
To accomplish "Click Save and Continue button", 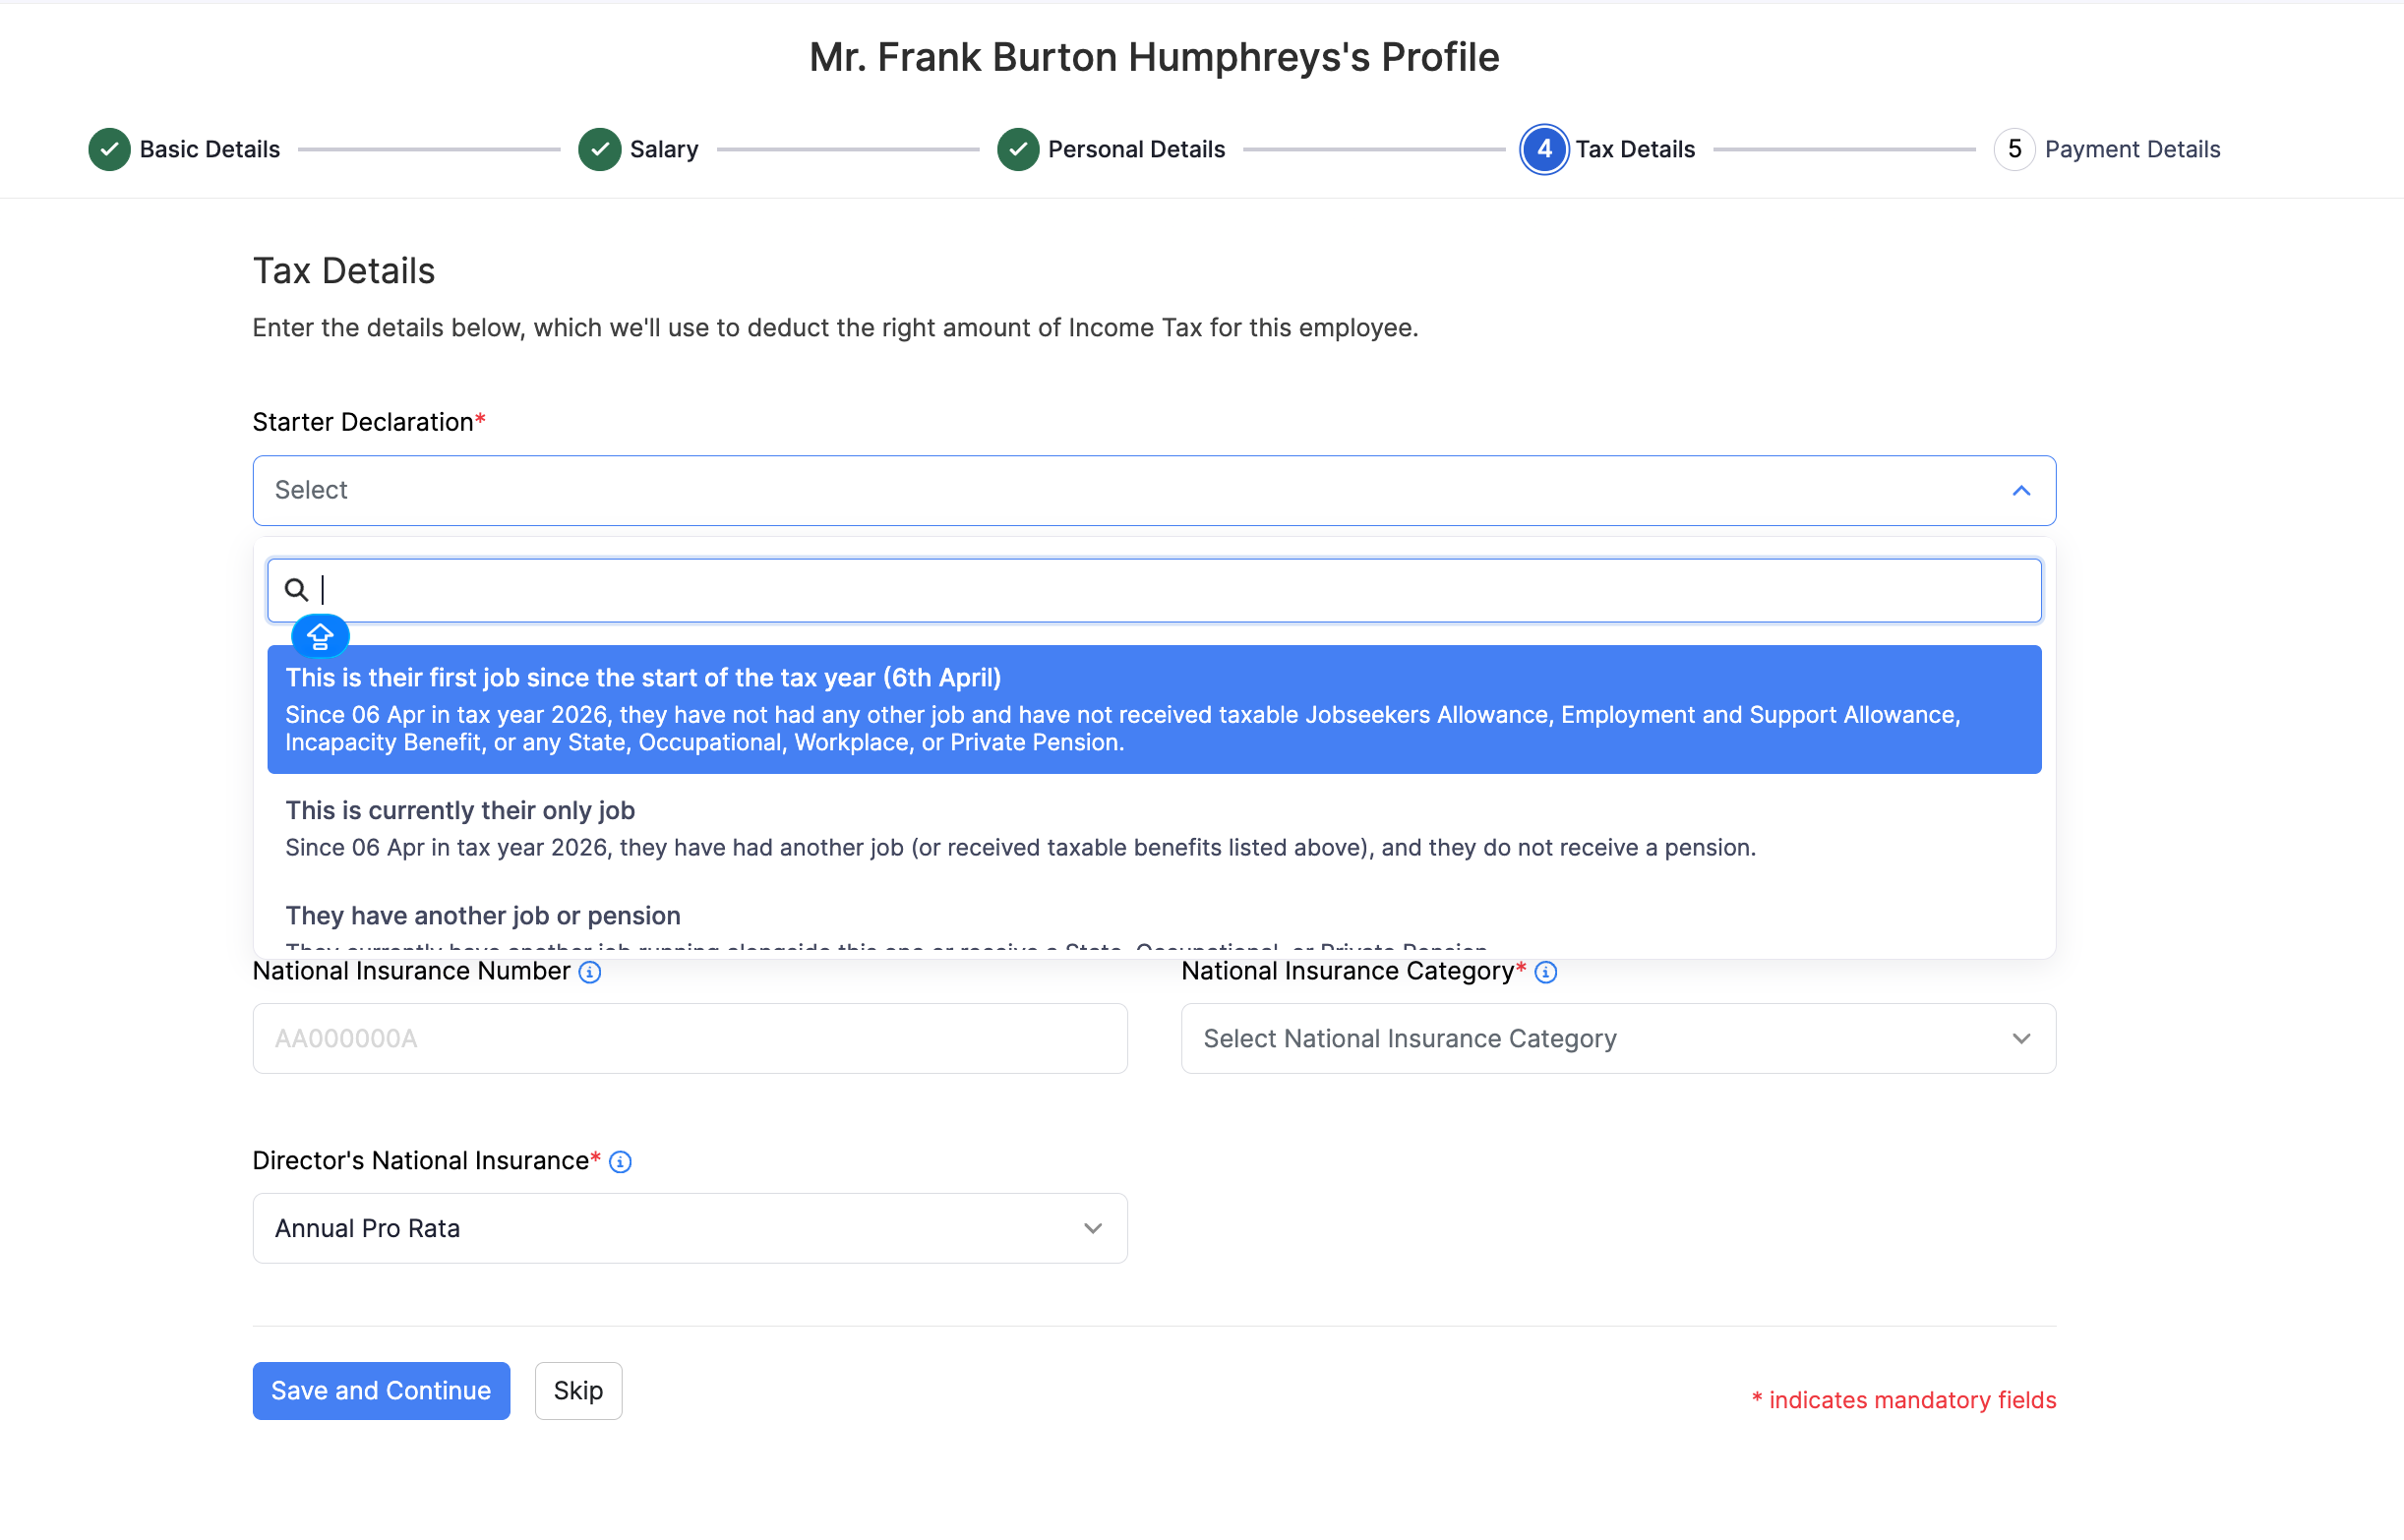I will tap(381, 1390).
